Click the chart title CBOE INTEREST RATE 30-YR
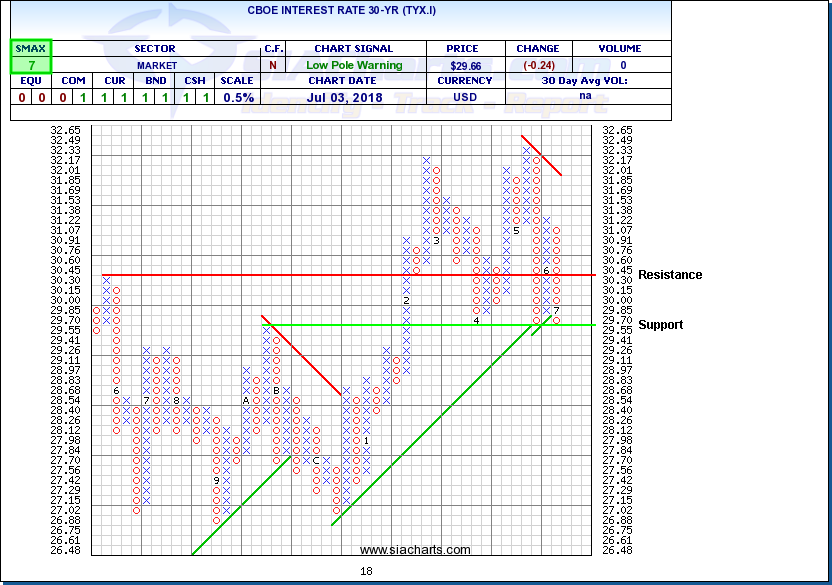 click(x=339, y=12)
